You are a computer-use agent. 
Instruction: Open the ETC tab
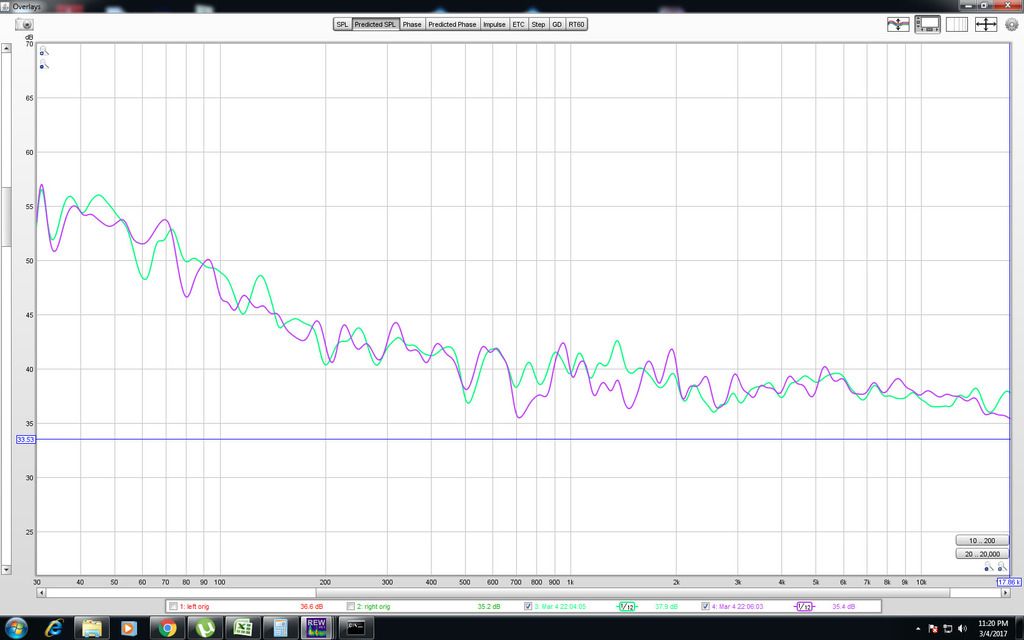pyautogui.click(x=519, y=24)
